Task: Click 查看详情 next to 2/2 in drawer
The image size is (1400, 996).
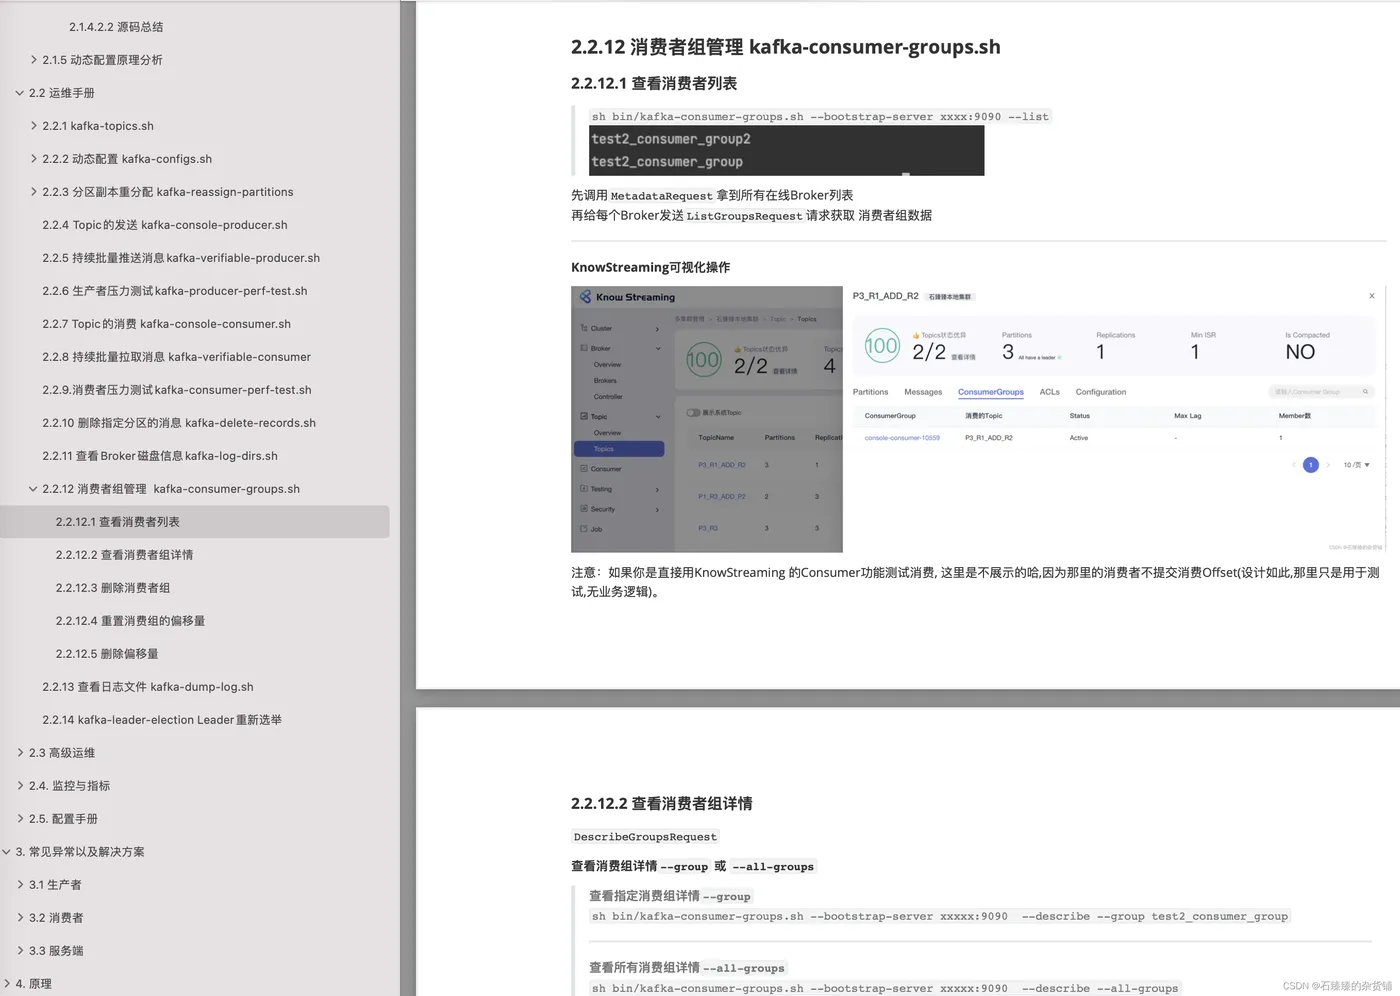Action: [963, 357]
